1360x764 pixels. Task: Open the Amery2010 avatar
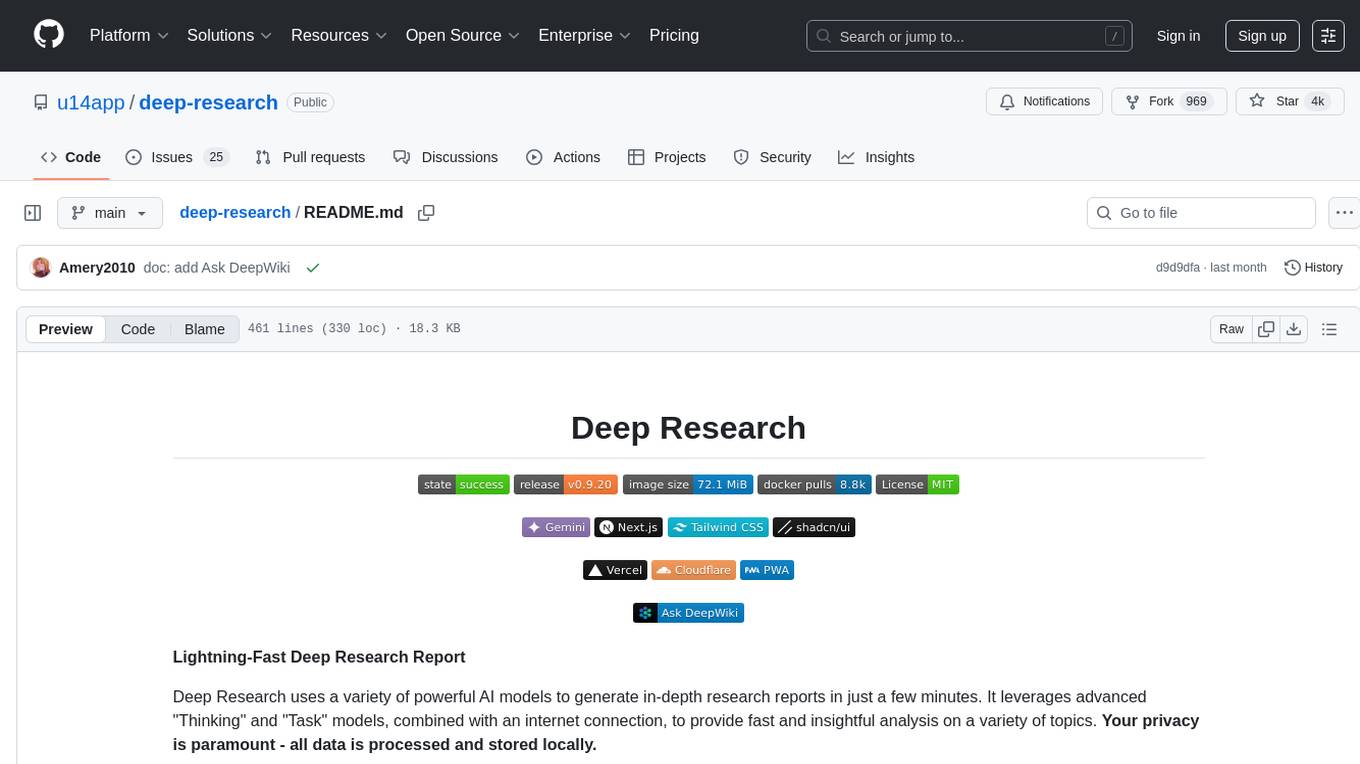click(41, 267)
